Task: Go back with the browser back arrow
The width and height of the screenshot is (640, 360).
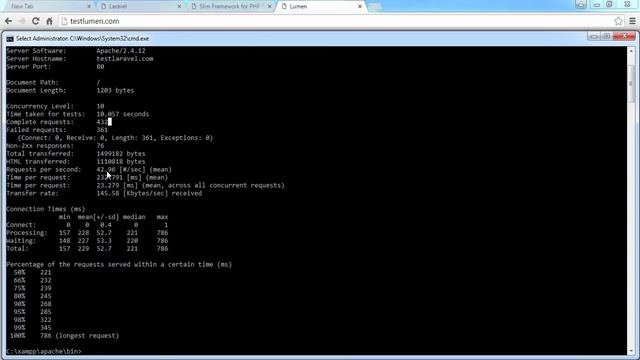Action: click(8, 21)
